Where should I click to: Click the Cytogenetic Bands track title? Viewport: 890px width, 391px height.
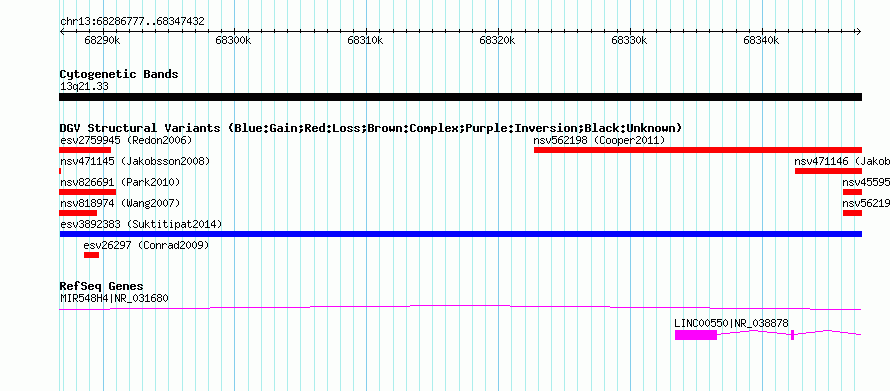tap(119, 74)
